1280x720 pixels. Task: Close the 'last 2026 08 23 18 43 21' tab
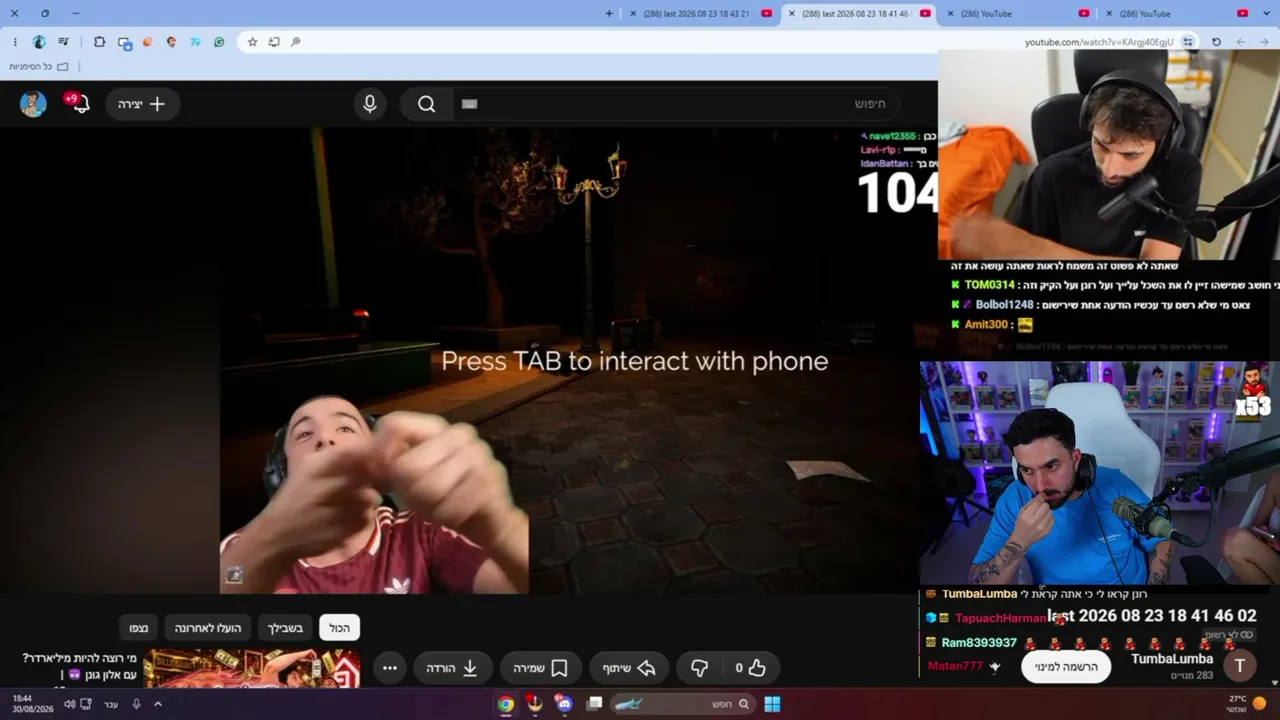[x=632, y=13]
